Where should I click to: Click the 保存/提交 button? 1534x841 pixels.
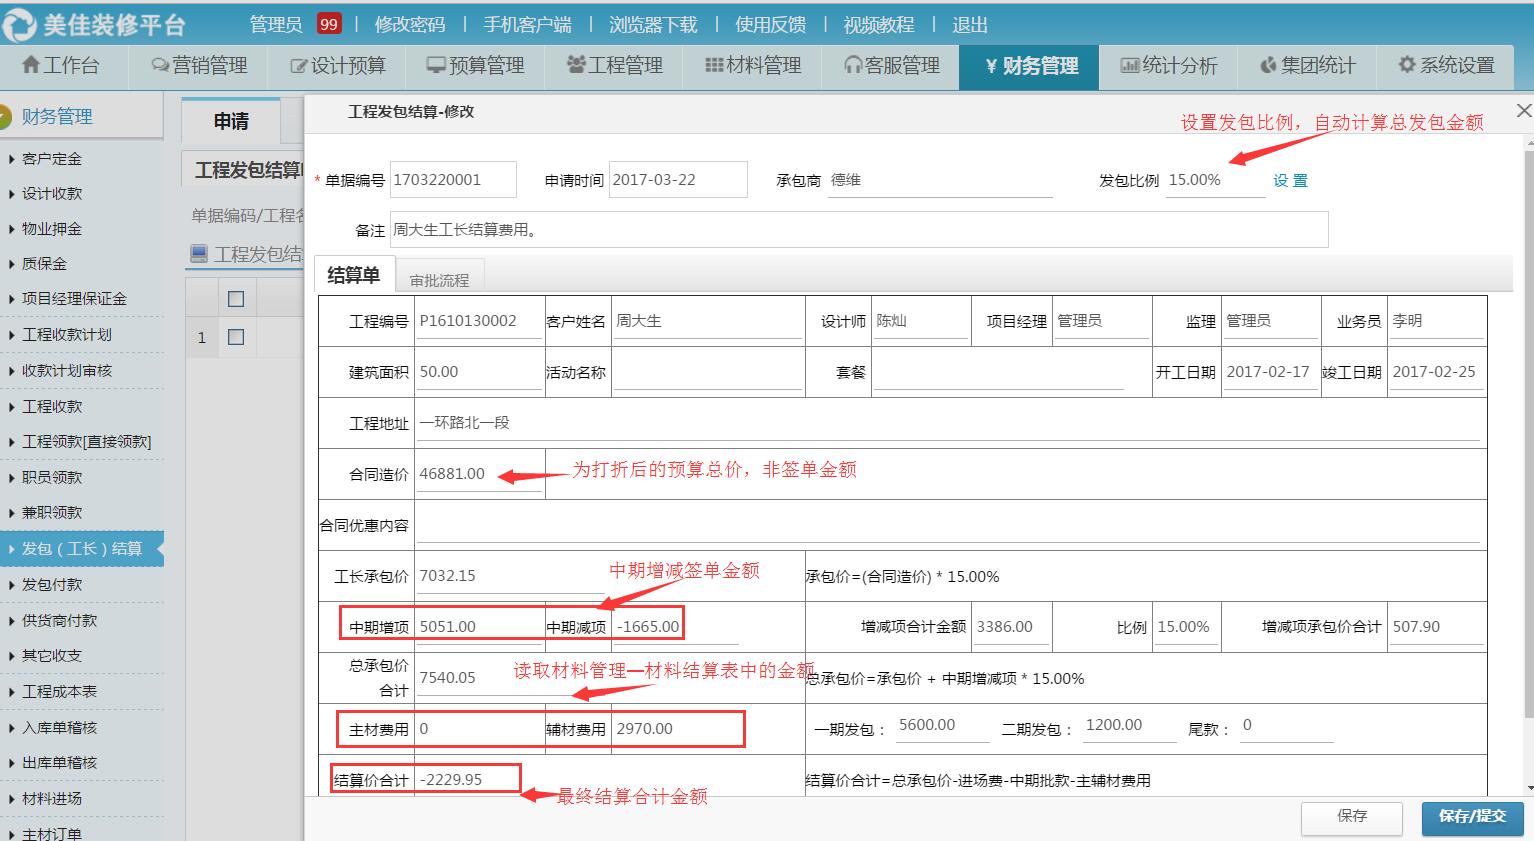1470,817
